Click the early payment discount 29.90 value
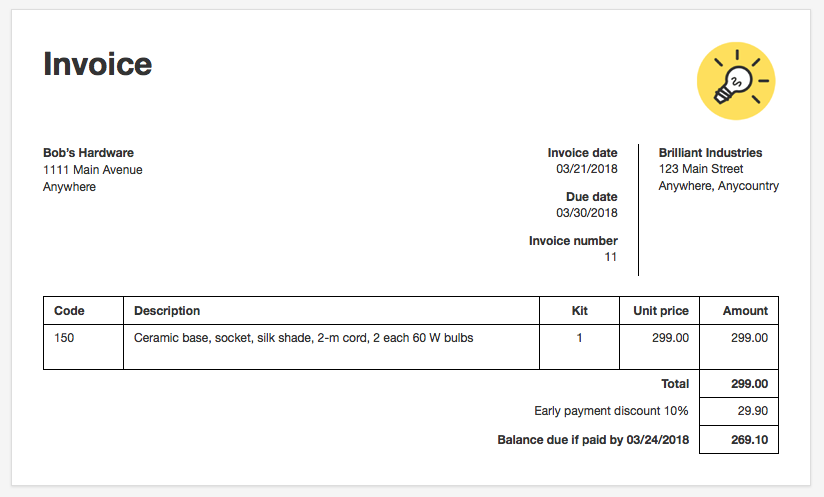 click(753, 411)
